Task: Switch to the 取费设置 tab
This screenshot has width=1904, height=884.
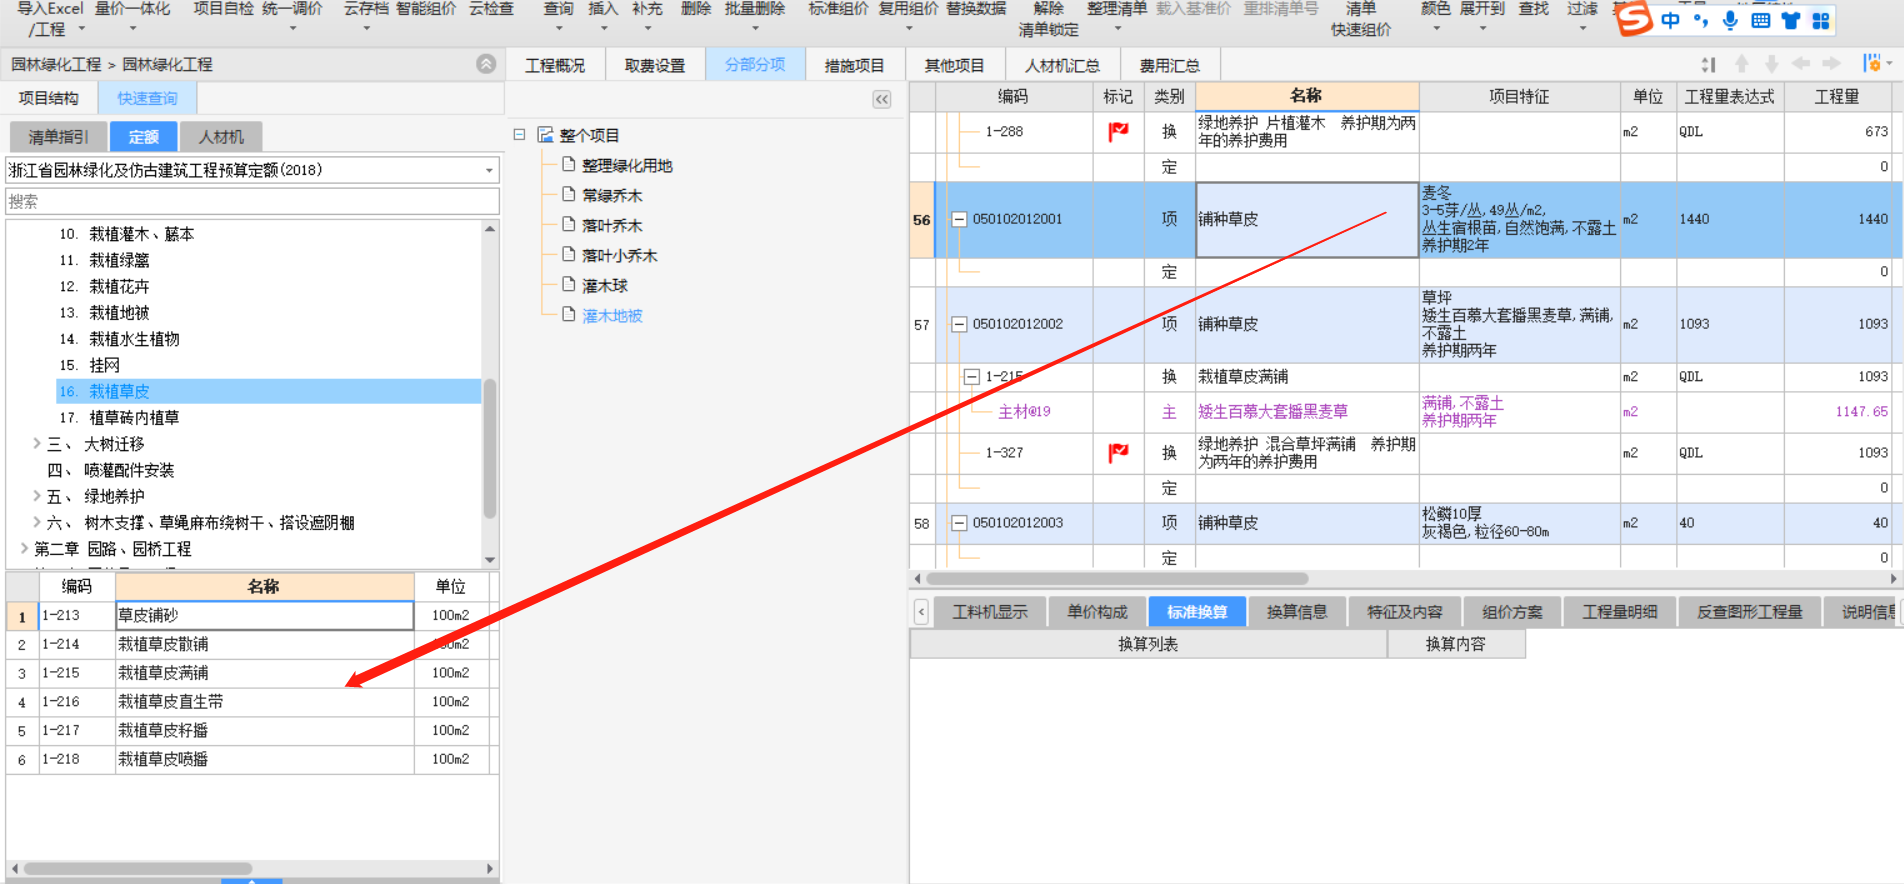Action: tap(655, 65)
